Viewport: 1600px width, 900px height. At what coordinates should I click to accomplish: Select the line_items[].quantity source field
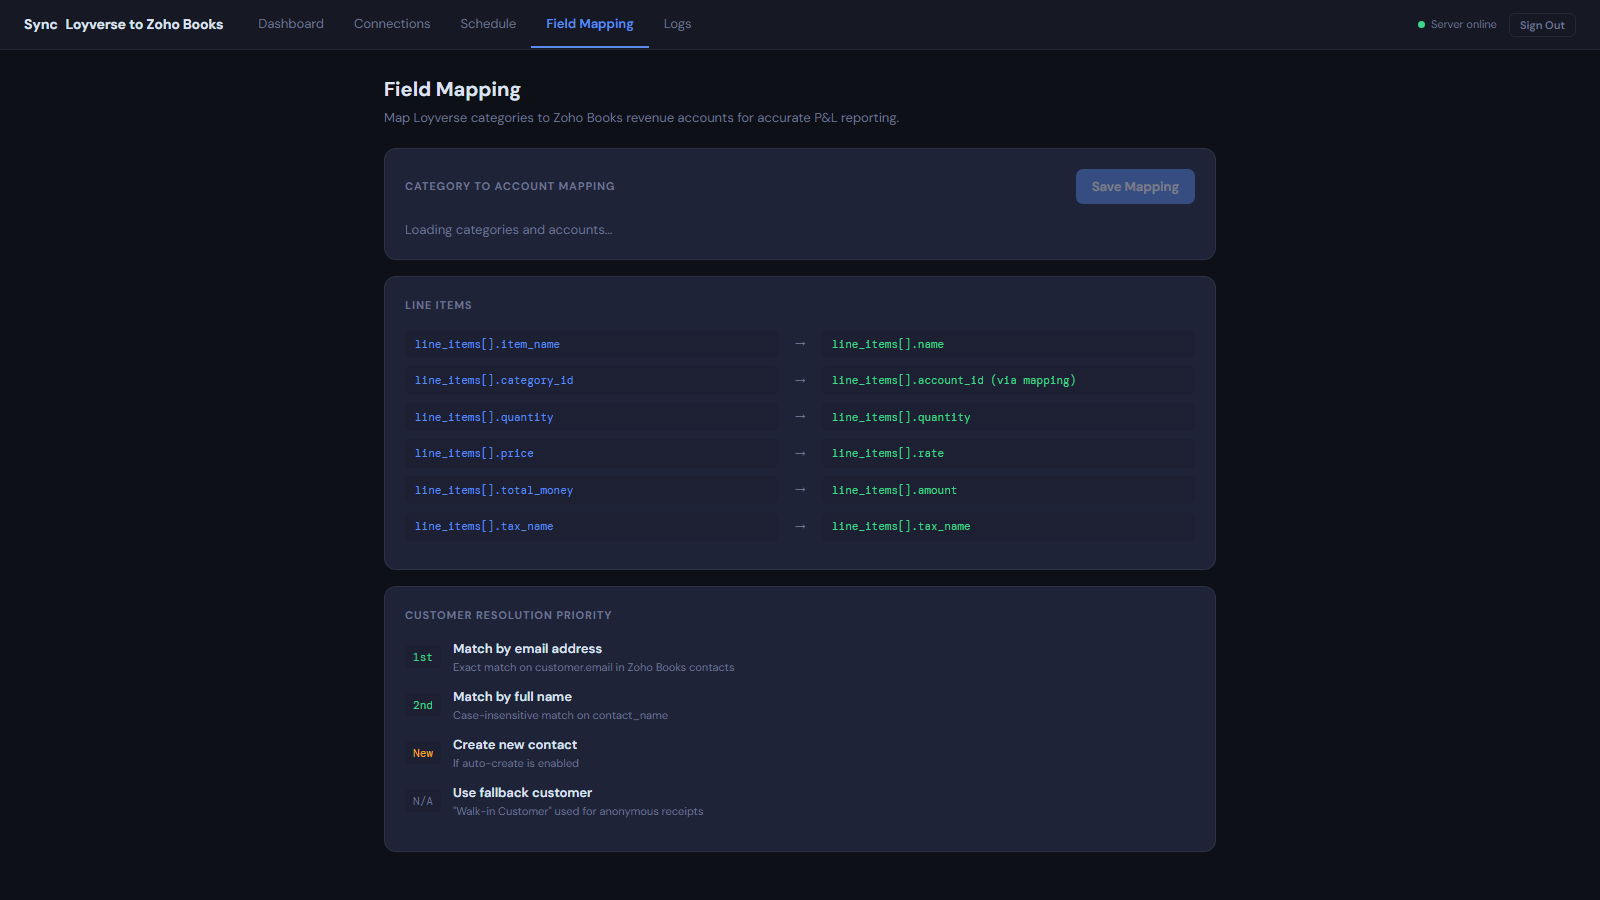(591, 417)
